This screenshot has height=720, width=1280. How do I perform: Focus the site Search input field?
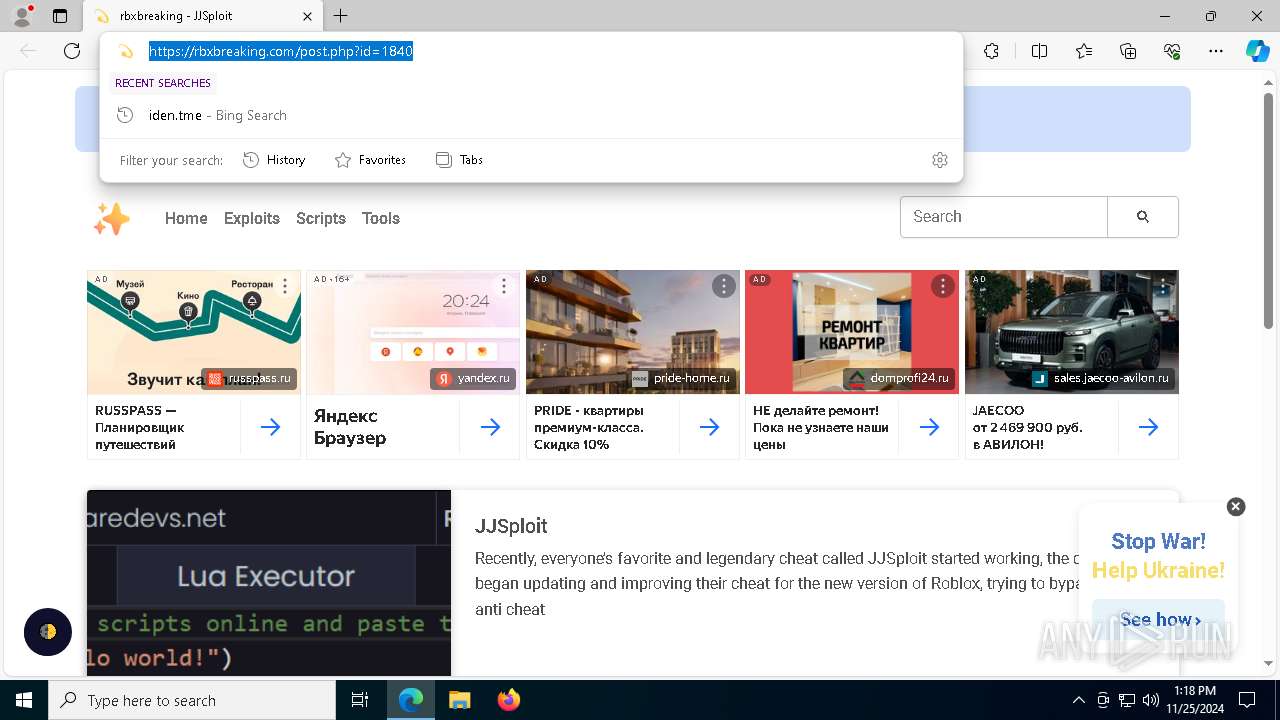coord(1004,217)
